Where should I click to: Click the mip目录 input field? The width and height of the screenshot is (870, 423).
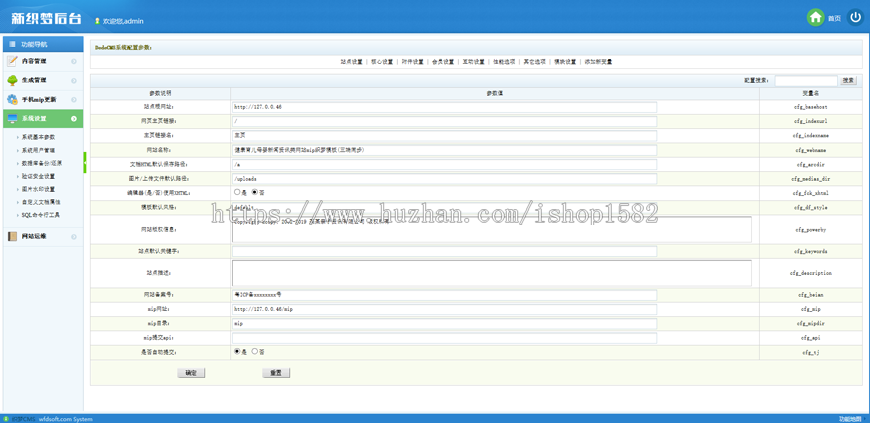444,324
